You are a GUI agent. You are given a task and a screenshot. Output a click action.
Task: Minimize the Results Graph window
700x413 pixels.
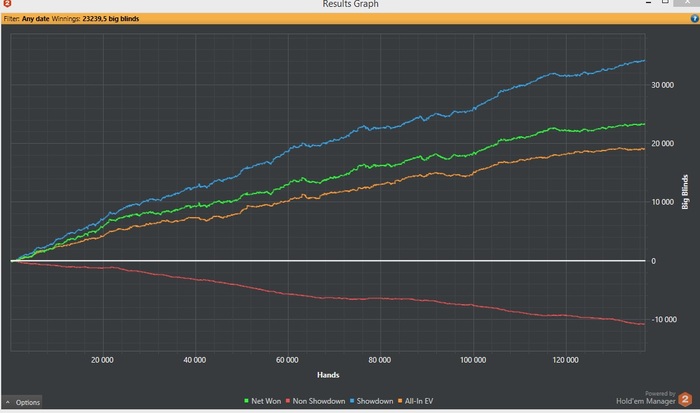[x=648, y=2]
